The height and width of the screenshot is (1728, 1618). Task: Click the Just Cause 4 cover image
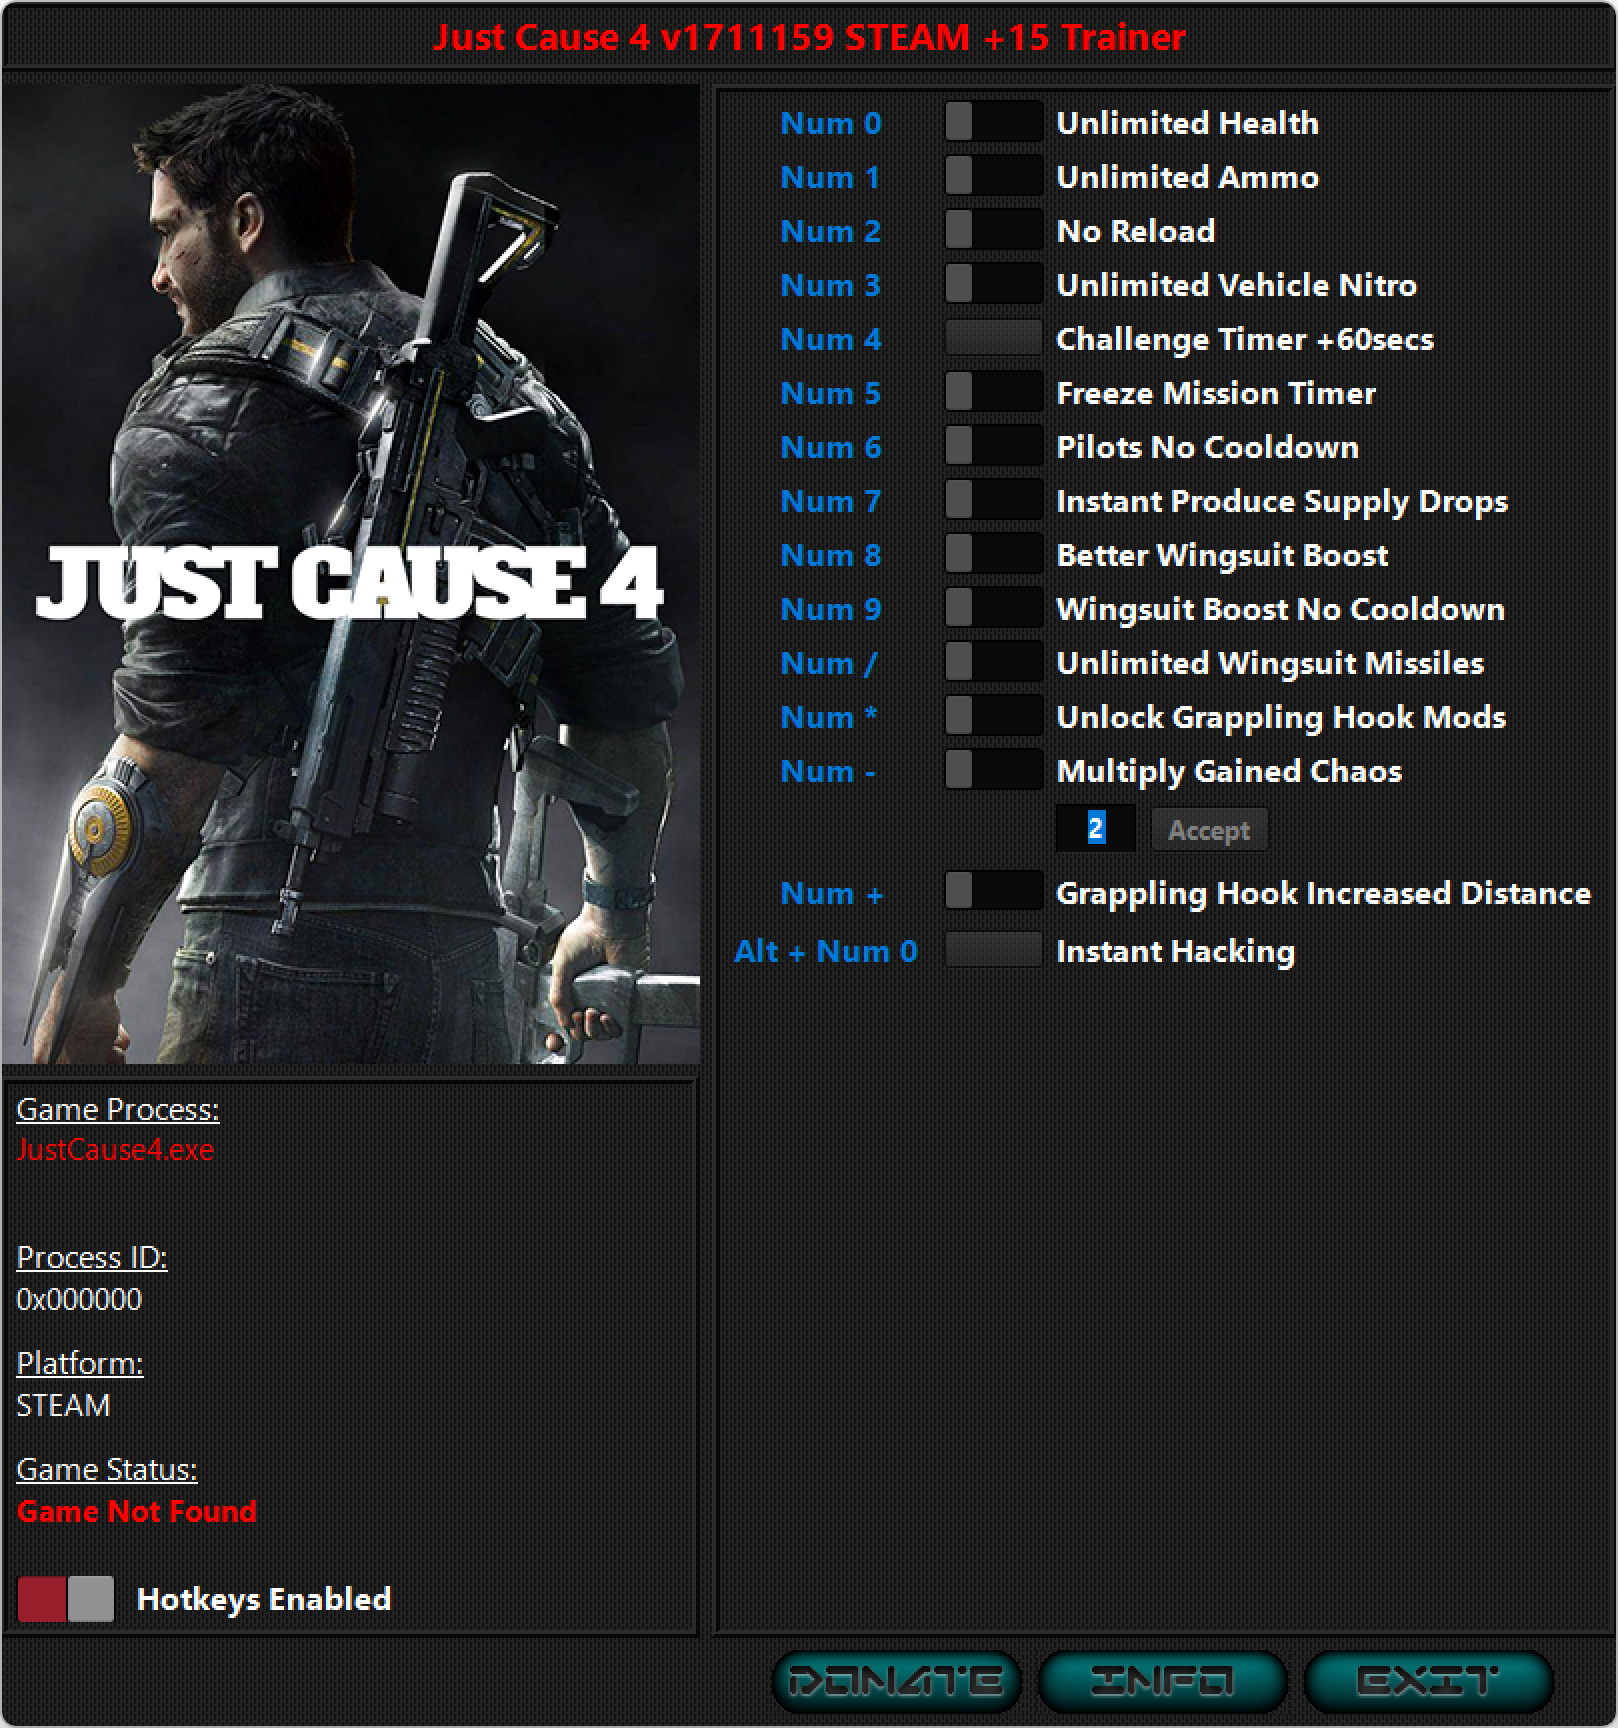pyautogui.click(x=351, y=573)
